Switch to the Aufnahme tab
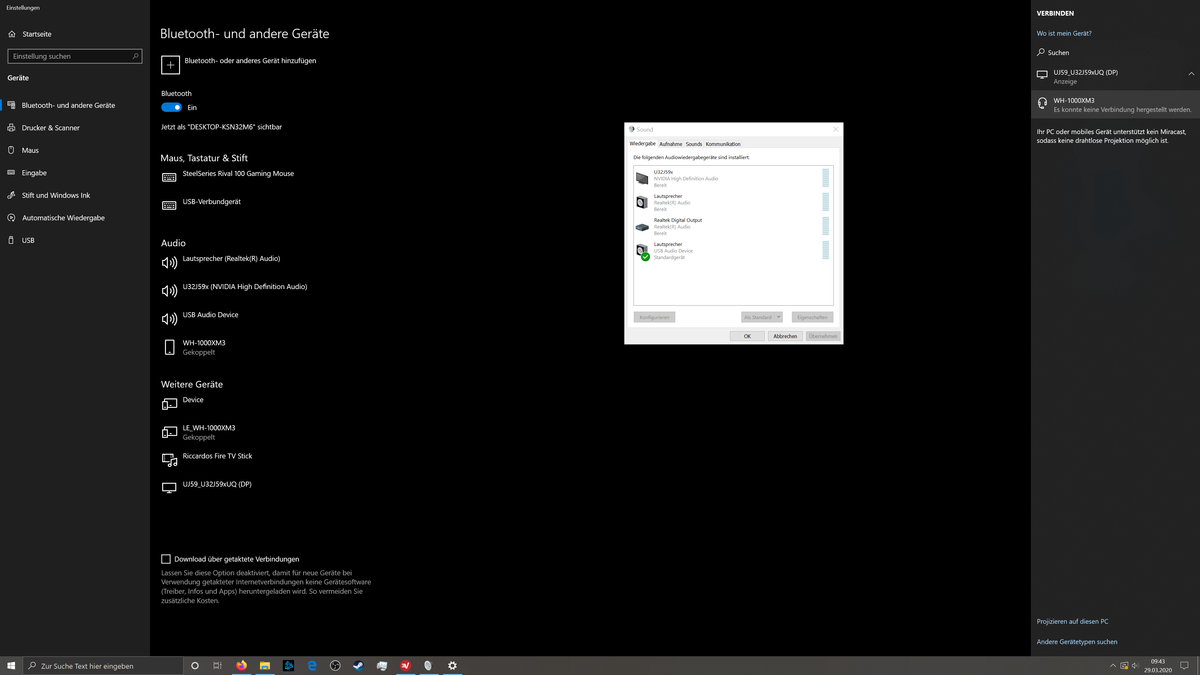This screenshot has width=1200, height=675. (671, 144)
